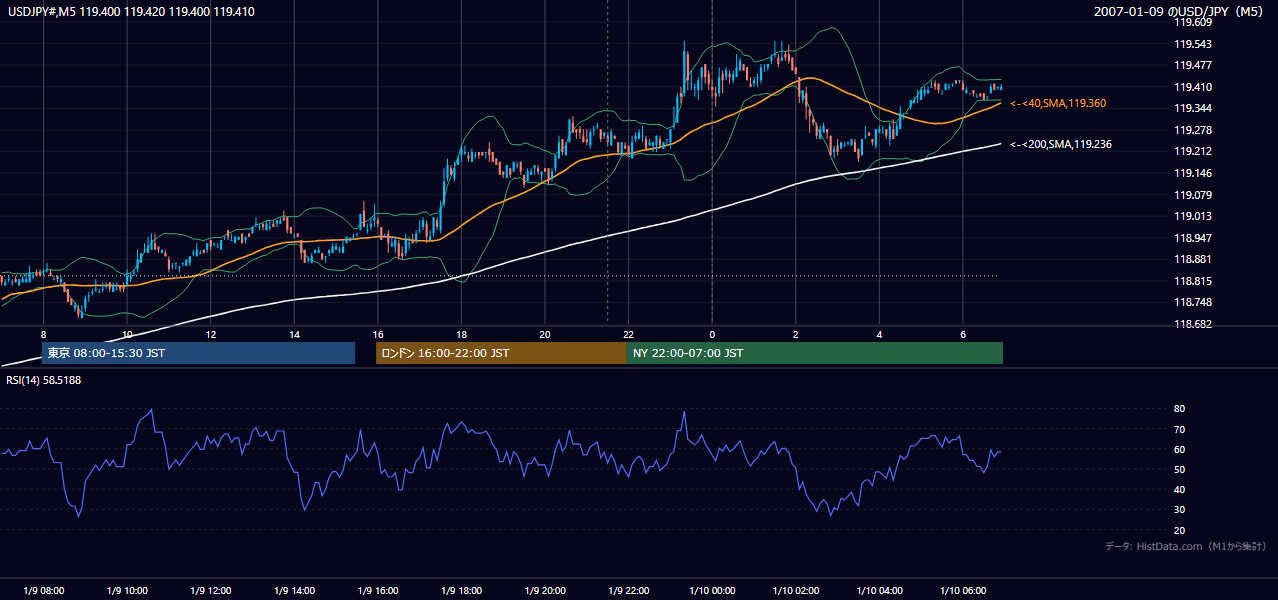
Task: Click the 40 SMA 119.360 label
Action: 1058,103
